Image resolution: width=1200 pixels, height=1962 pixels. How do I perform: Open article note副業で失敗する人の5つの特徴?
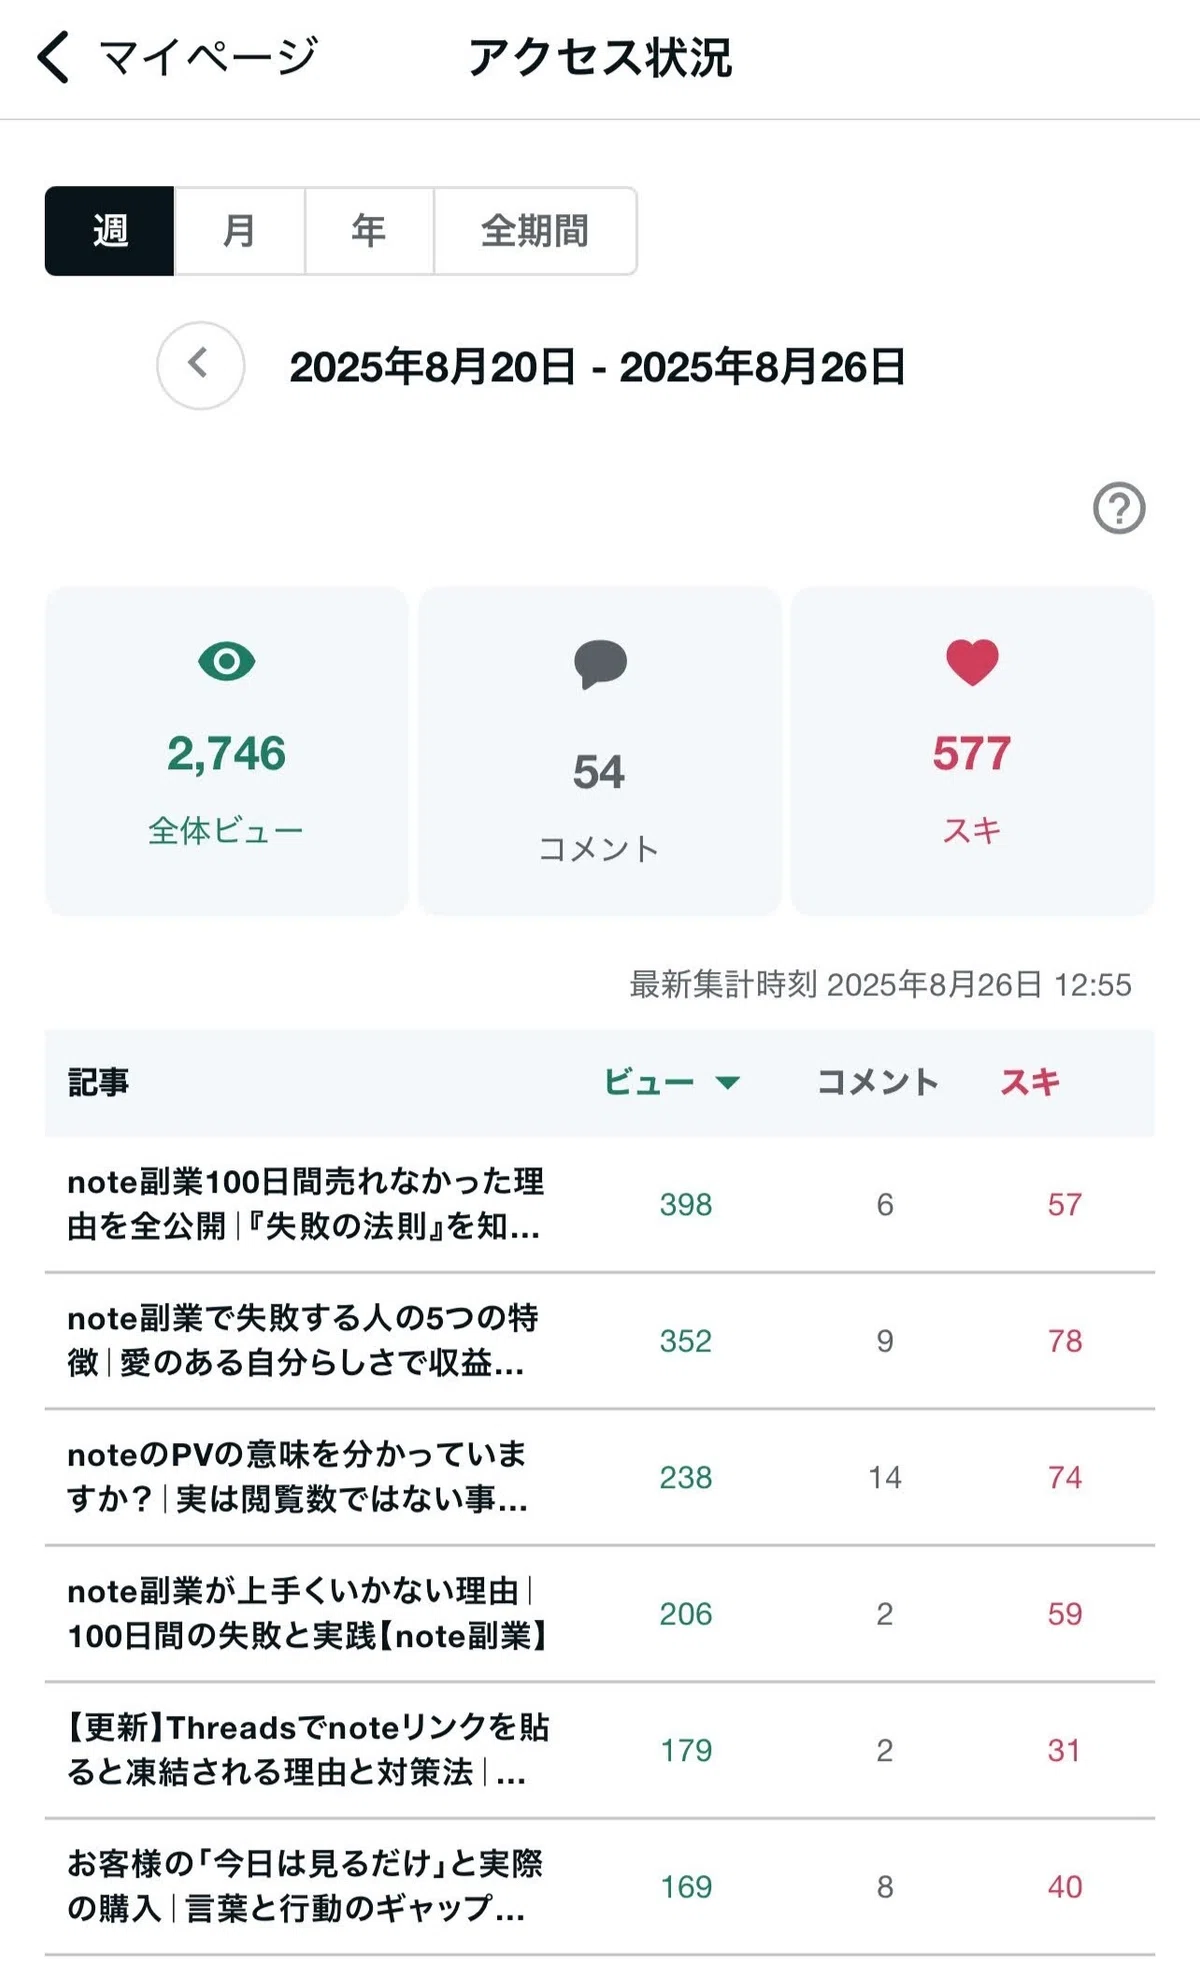click(x=303, y=1340)
